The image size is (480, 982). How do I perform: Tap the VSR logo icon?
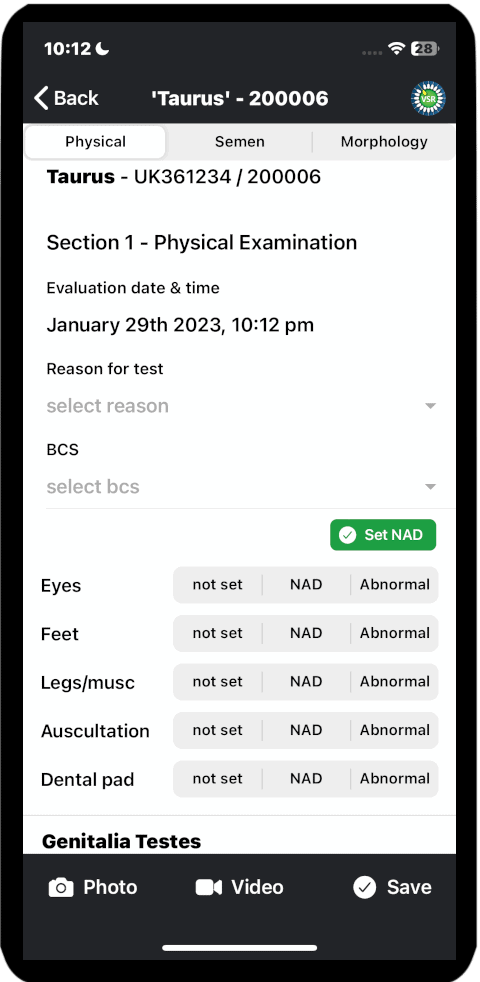click(x=428, y=98)
